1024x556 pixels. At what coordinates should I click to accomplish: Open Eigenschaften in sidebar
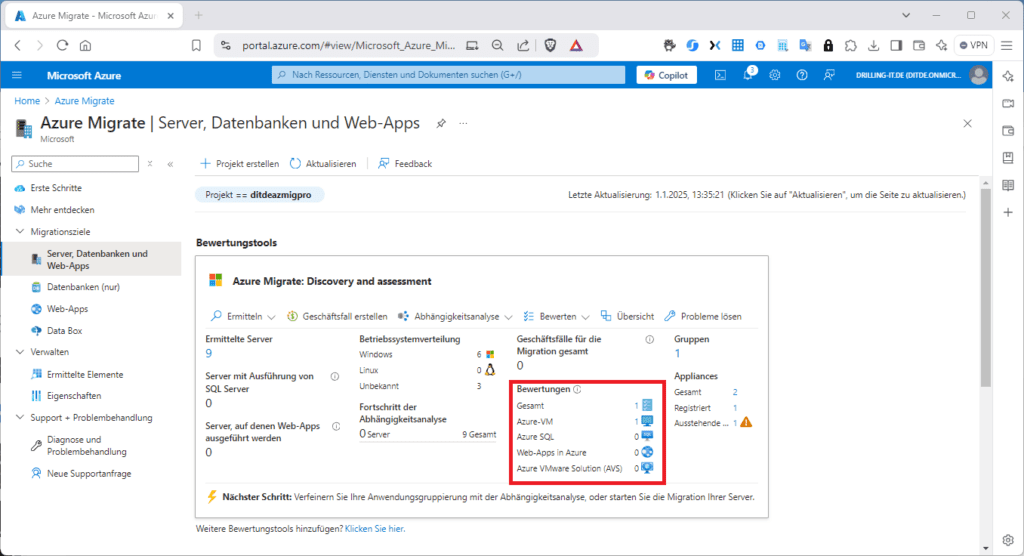(74, 395)
